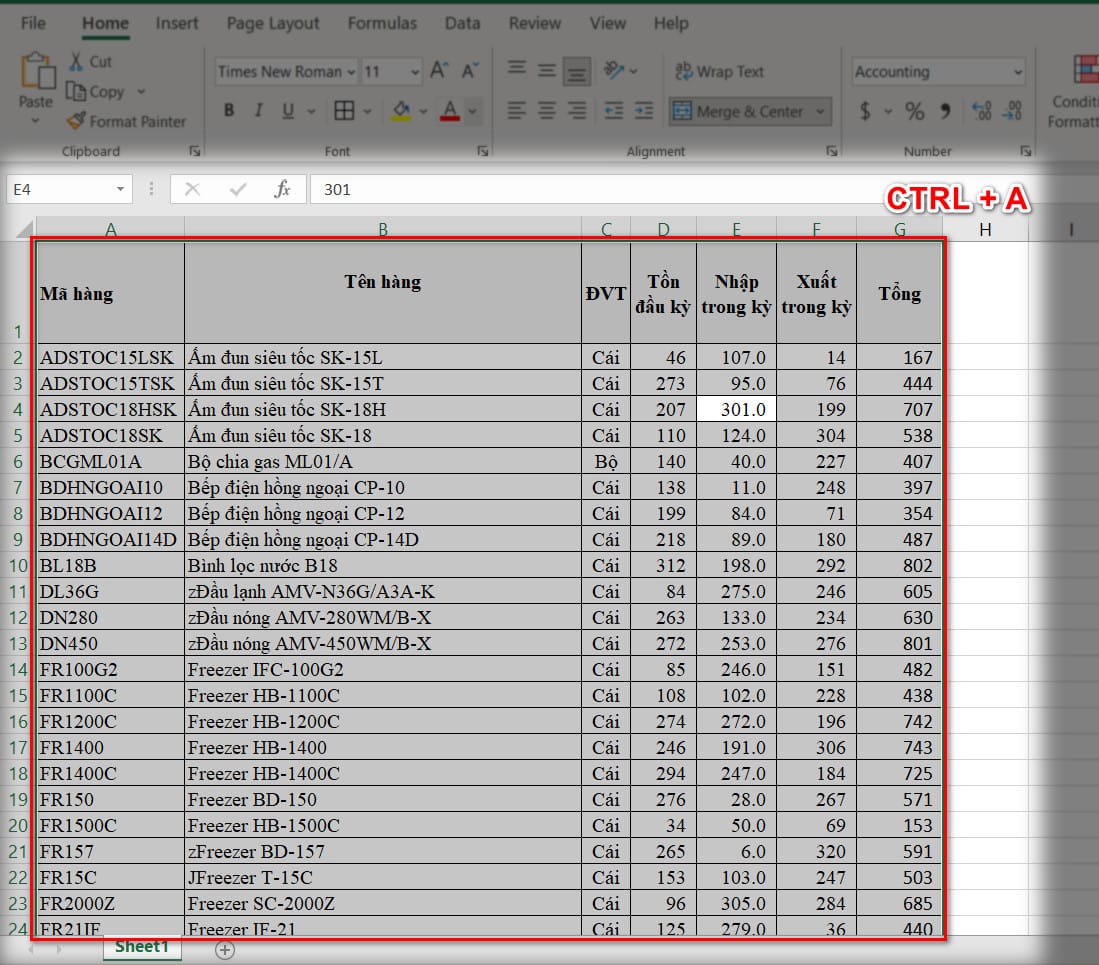Decrease font size with the smaller A icon

tap(470, 70)
